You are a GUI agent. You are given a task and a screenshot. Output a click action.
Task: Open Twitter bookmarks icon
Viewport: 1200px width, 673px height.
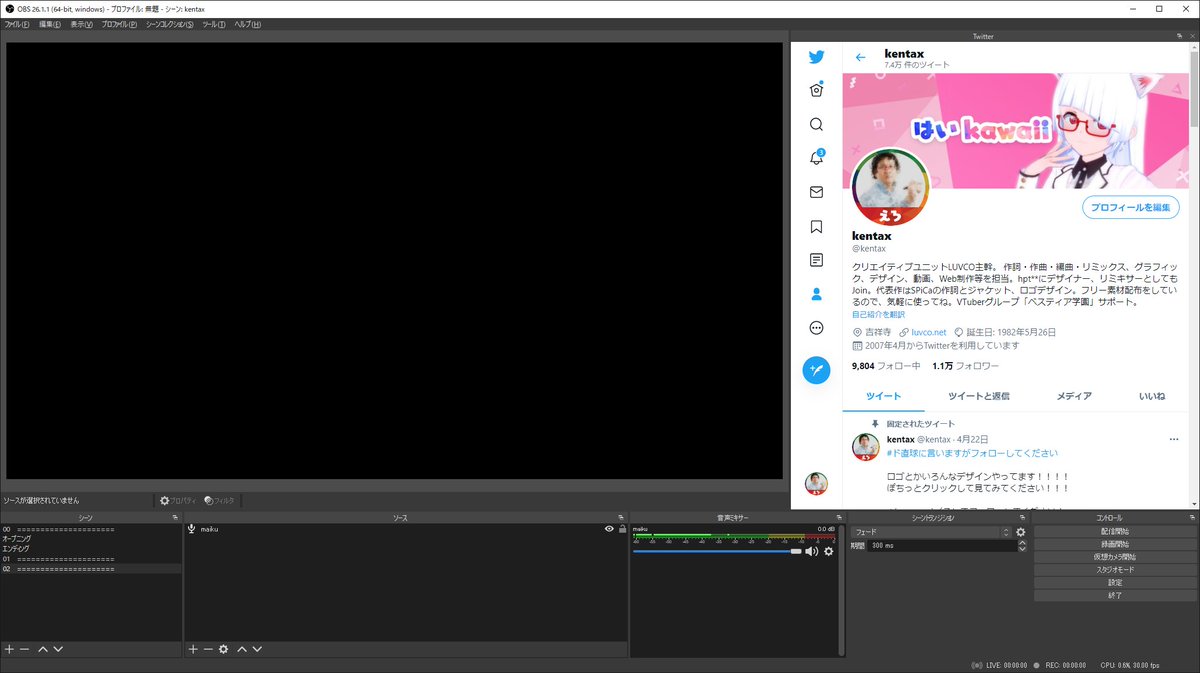[x=816, y=226]
